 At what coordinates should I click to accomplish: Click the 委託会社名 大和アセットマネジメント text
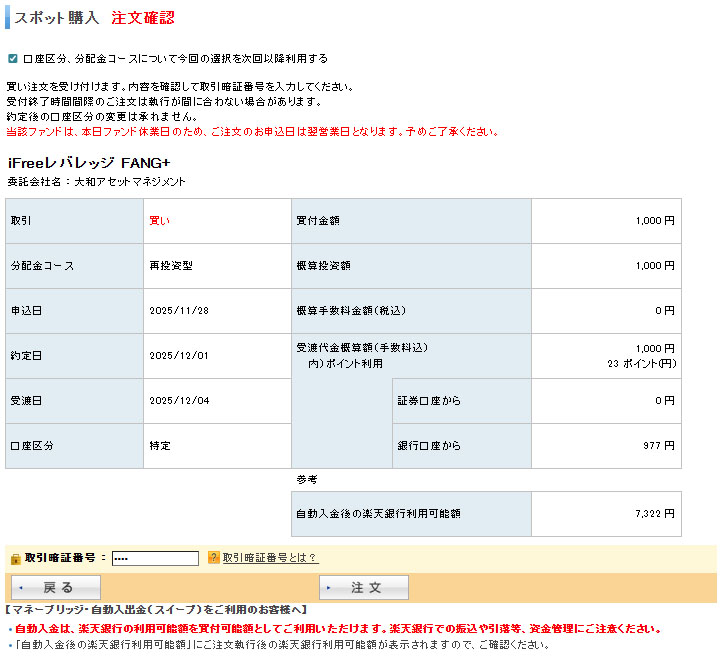pyautogui.click(x=96, y=182)
